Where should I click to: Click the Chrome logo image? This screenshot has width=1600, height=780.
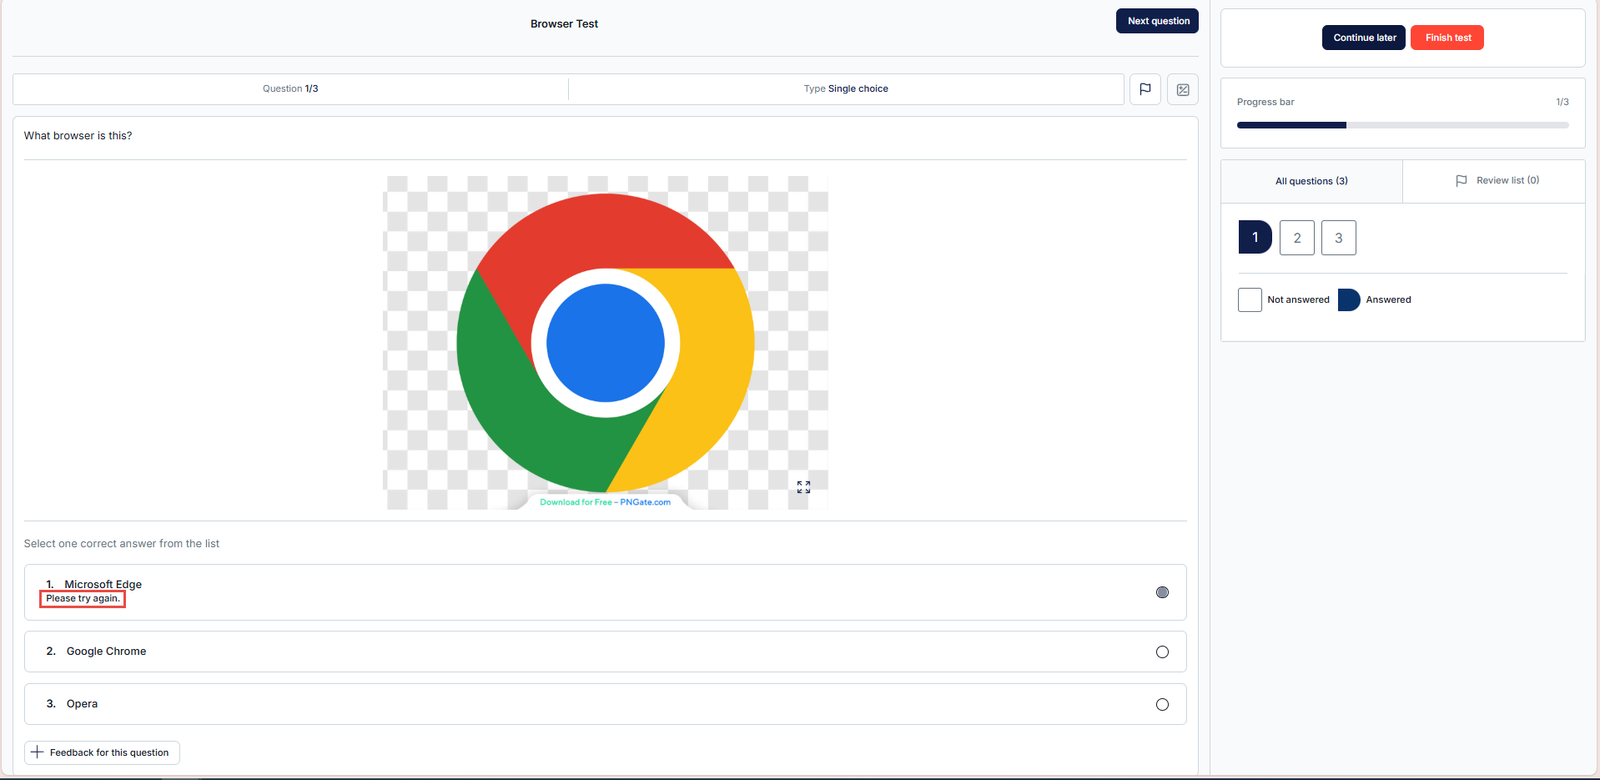605,342
